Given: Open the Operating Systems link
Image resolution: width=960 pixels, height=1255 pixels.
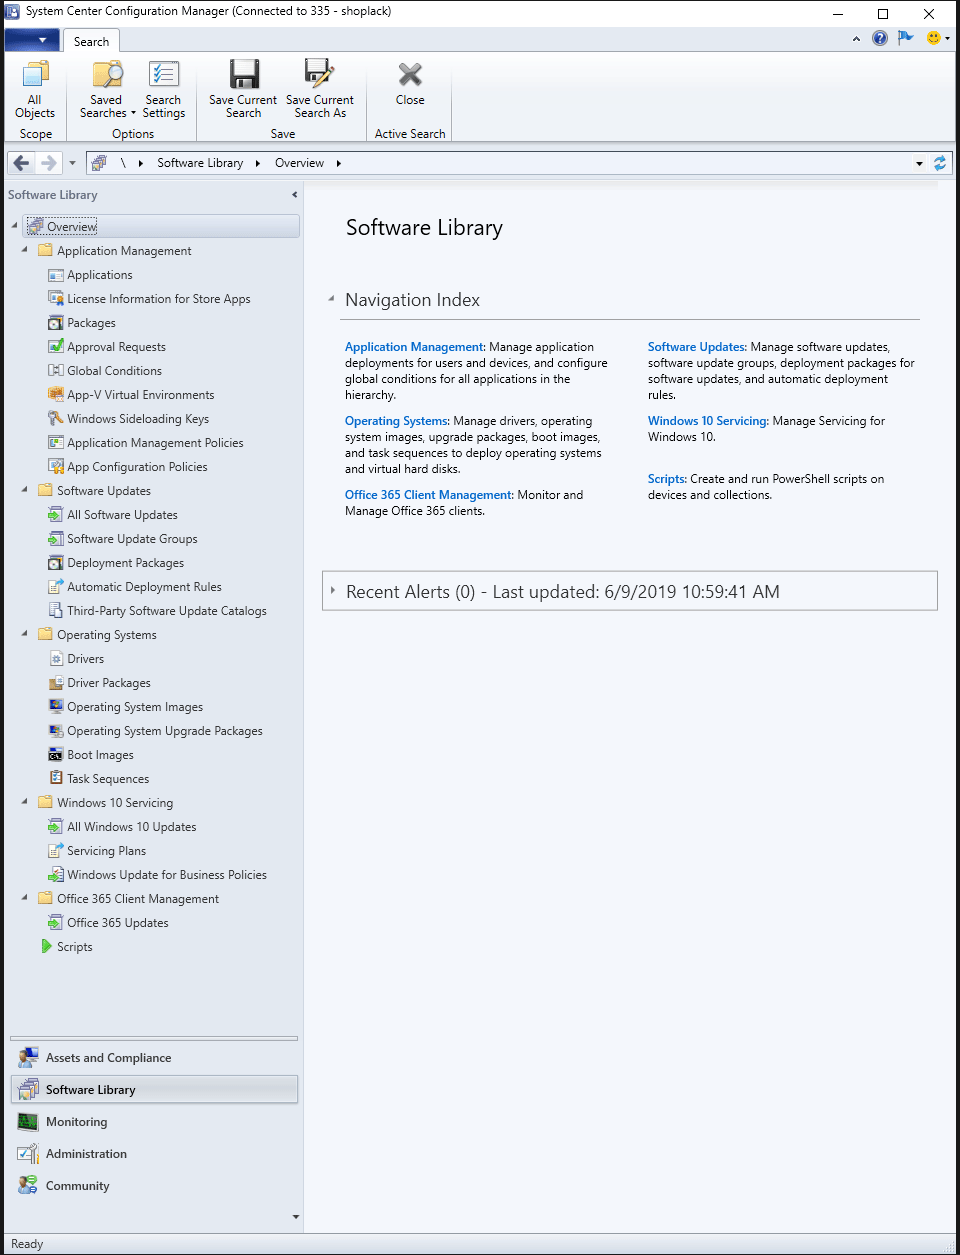Looking at the screenshot, I should (396, 421).
